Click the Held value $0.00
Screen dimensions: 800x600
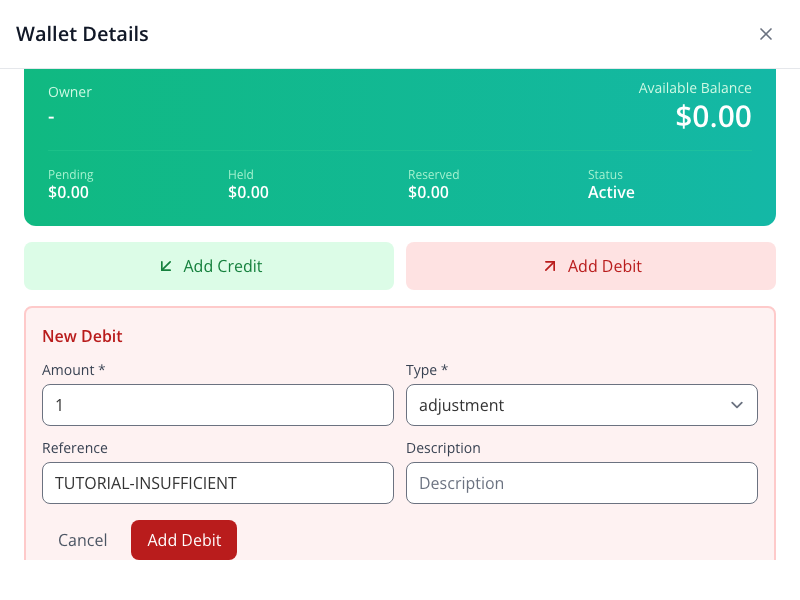click(x=248, y=192)
